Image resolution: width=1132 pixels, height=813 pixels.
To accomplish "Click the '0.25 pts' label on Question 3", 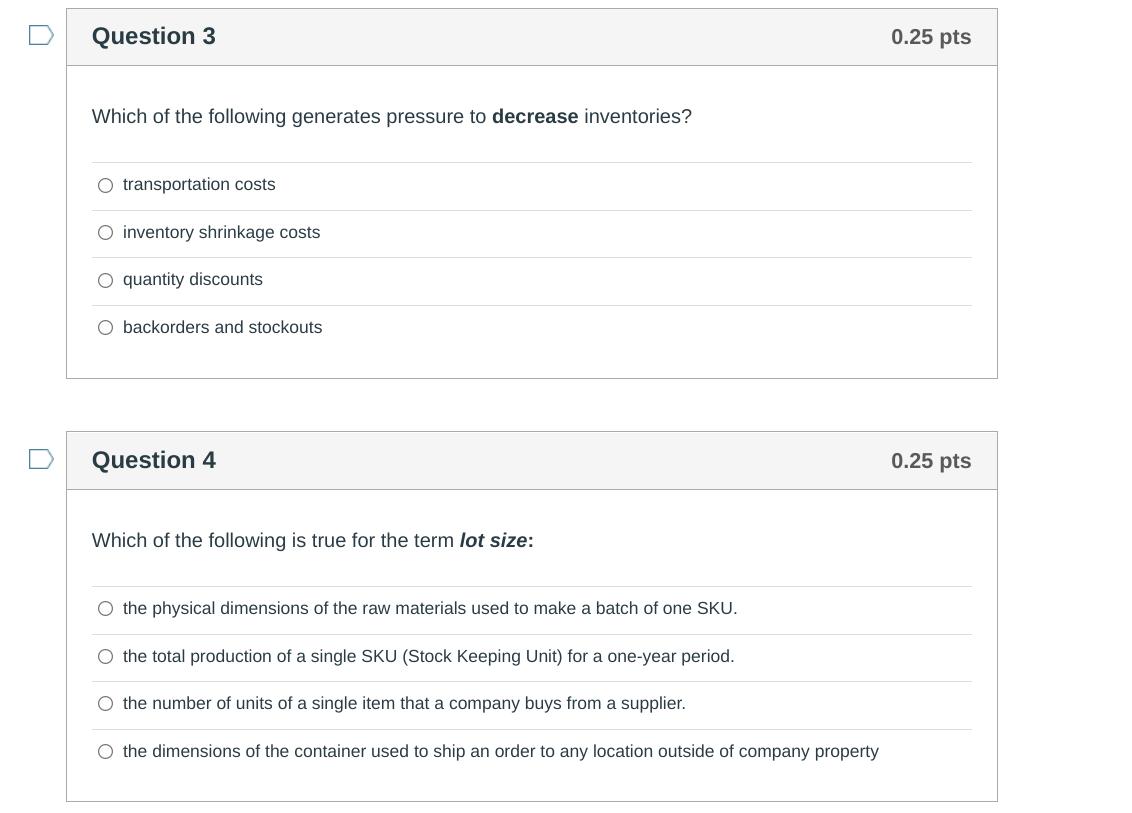I will click(x=930, y=36).
